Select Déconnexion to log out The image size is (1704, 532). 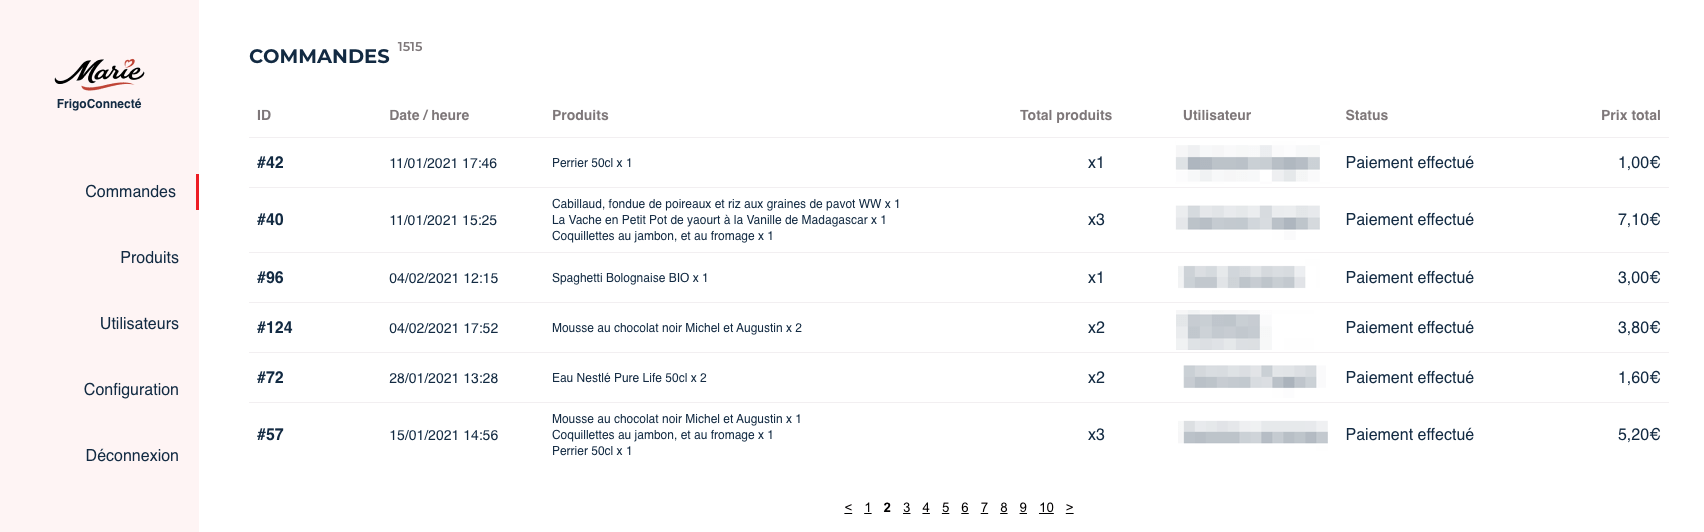point(132,455)
